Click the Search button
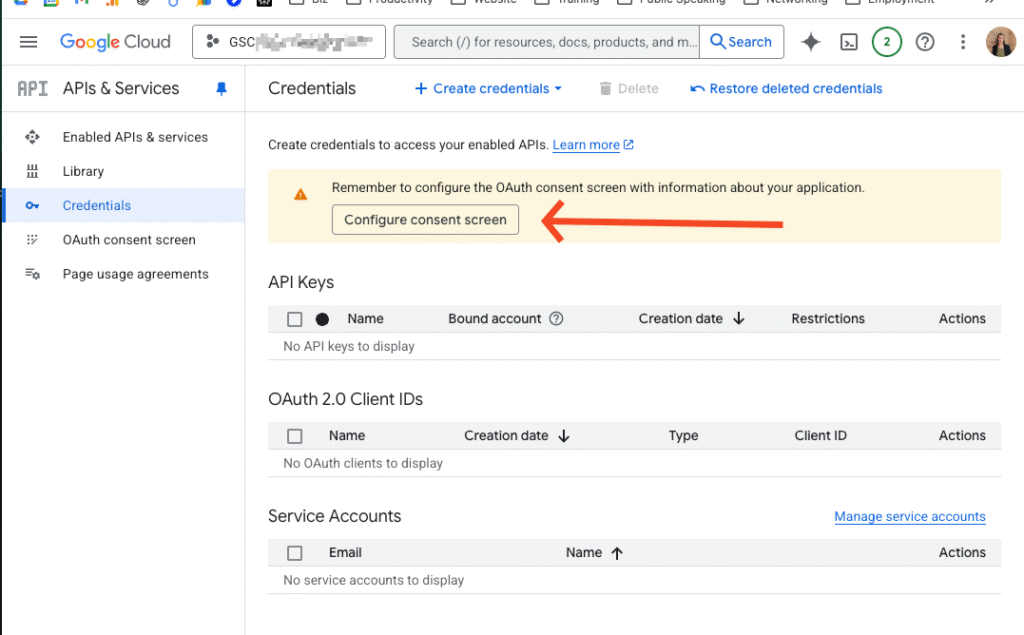The image size is (1024, 635). click(x=741, y=42)
